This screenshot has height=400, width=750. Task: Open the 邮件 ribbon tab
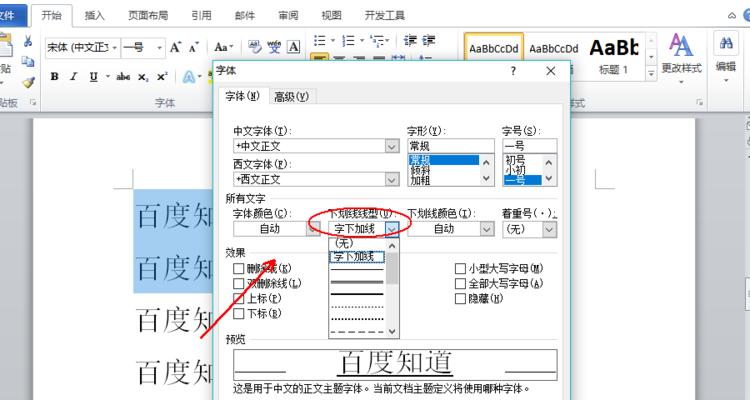point(244,15)
